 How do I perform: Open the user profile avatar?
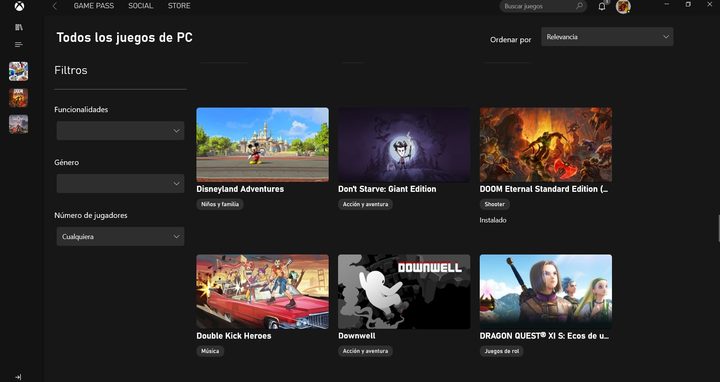(x=623, y=6)
